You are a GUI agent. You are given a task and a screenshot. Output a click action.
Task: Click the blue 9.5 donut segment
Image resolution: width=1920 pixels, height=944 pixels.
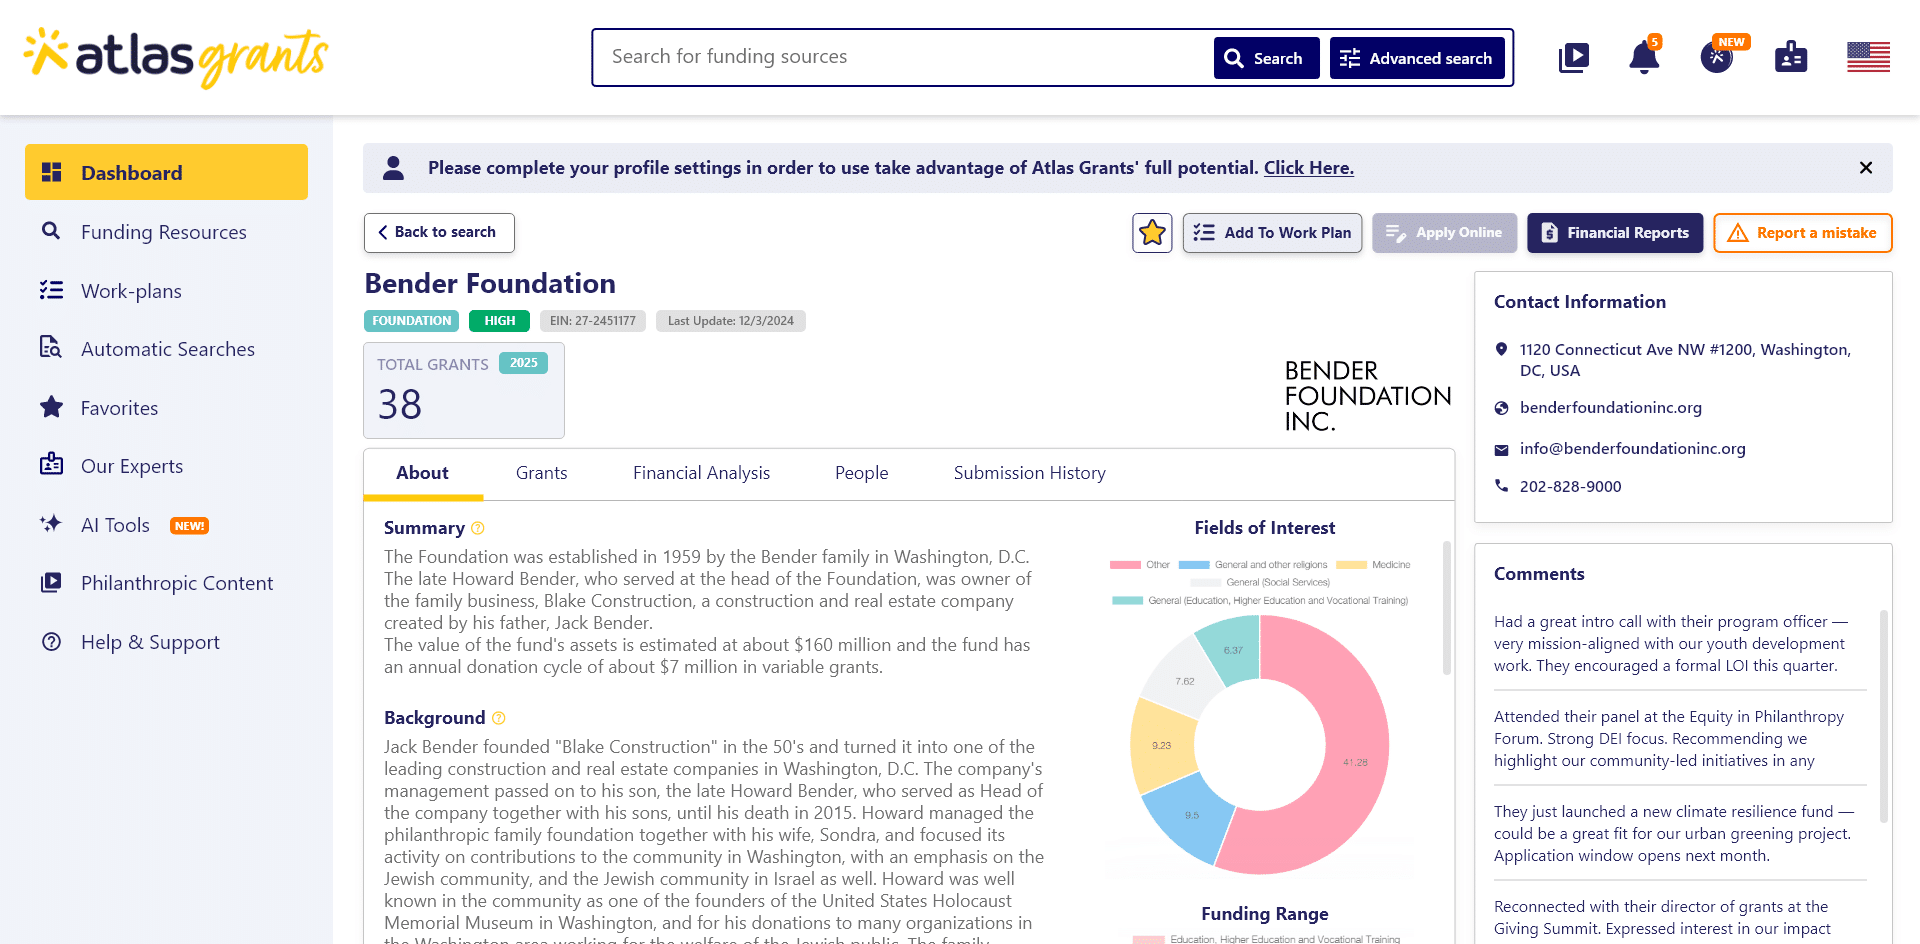tap(1191, 815)
